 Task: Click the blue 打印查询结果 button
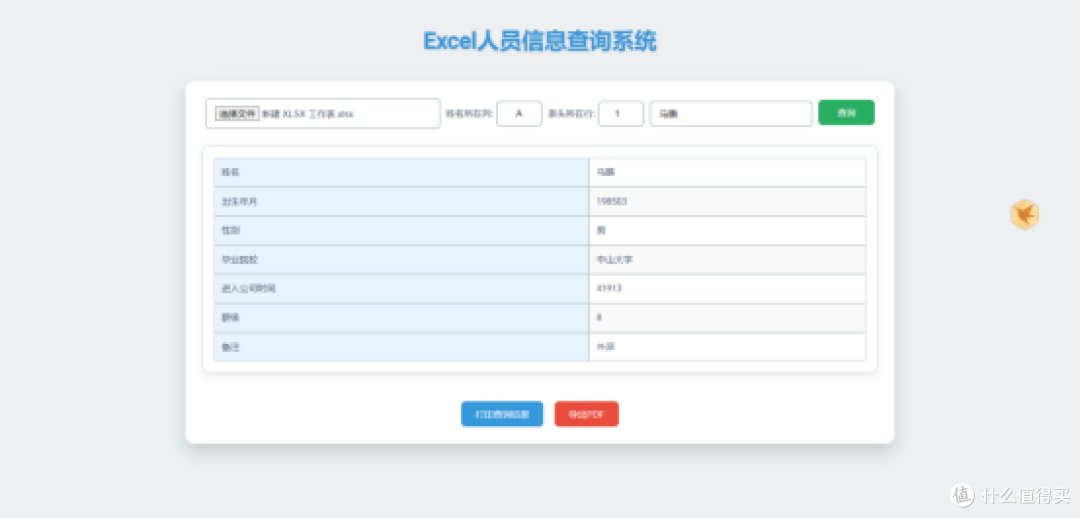pos(502,414)
